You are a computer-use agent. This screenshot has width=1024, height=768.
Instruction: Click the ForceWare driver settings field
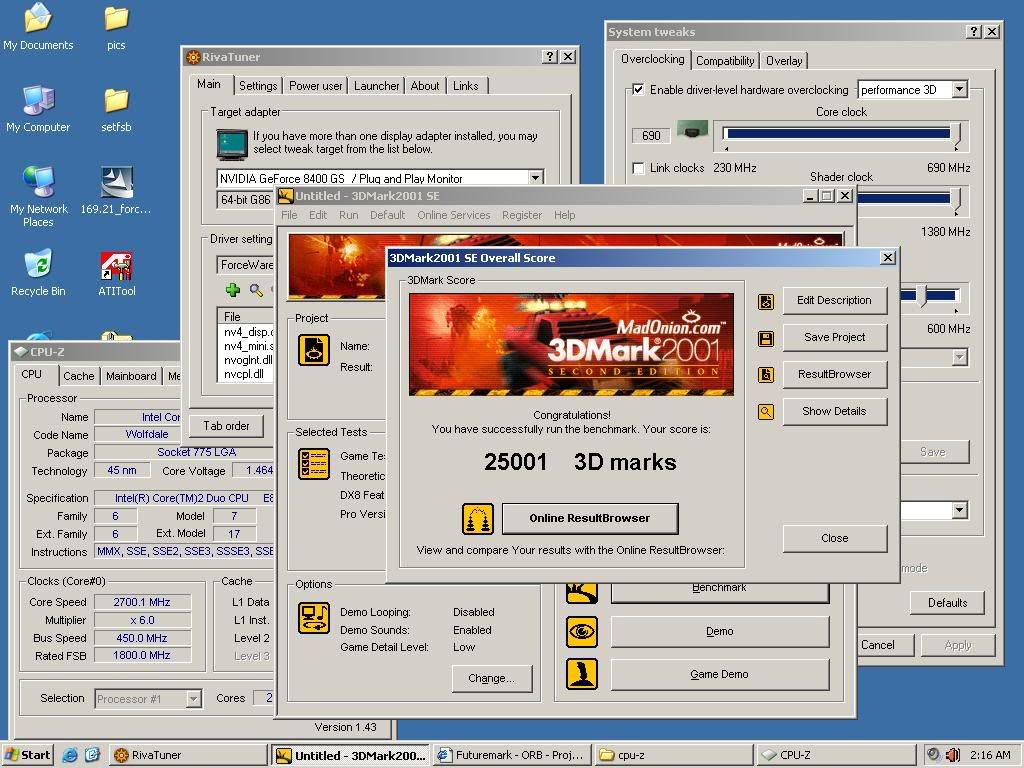coord(246,265)
